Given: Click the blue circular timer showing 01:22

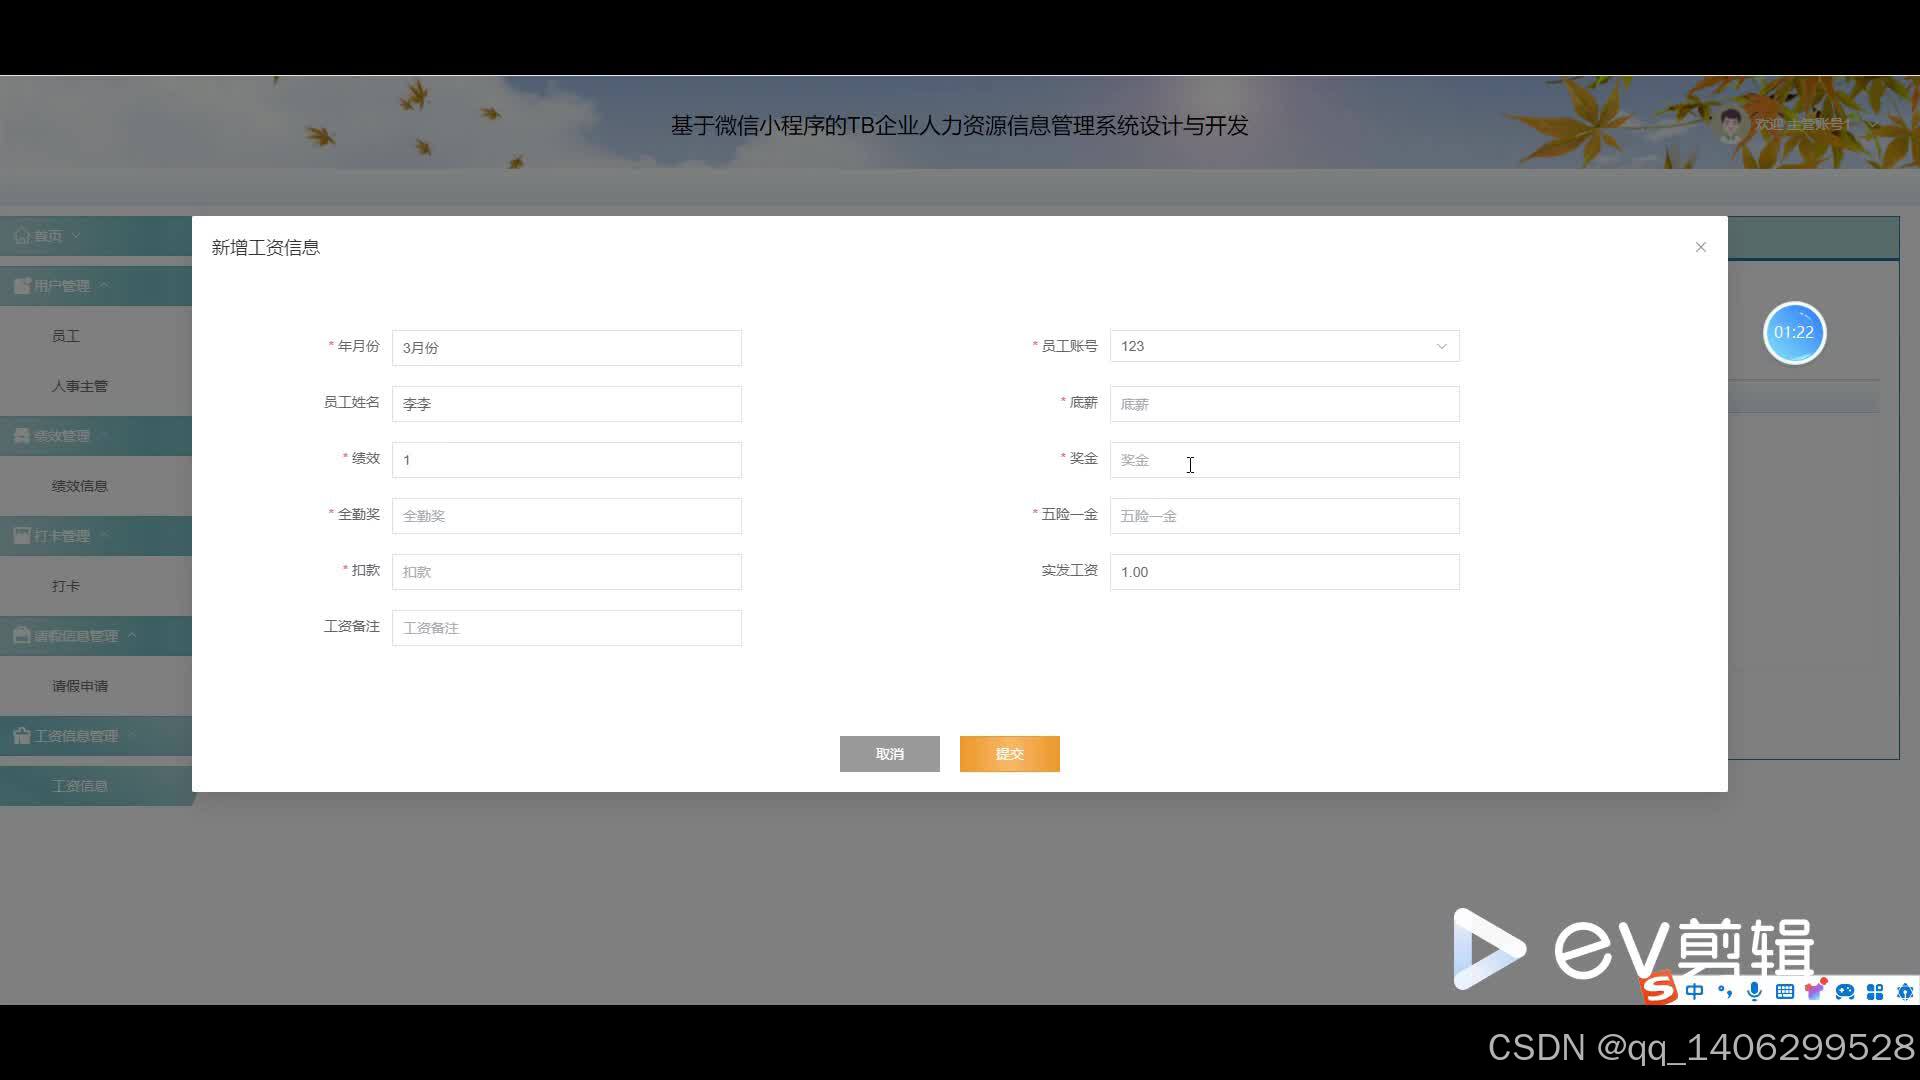Looking at the screenshot, I should 1794,333.
